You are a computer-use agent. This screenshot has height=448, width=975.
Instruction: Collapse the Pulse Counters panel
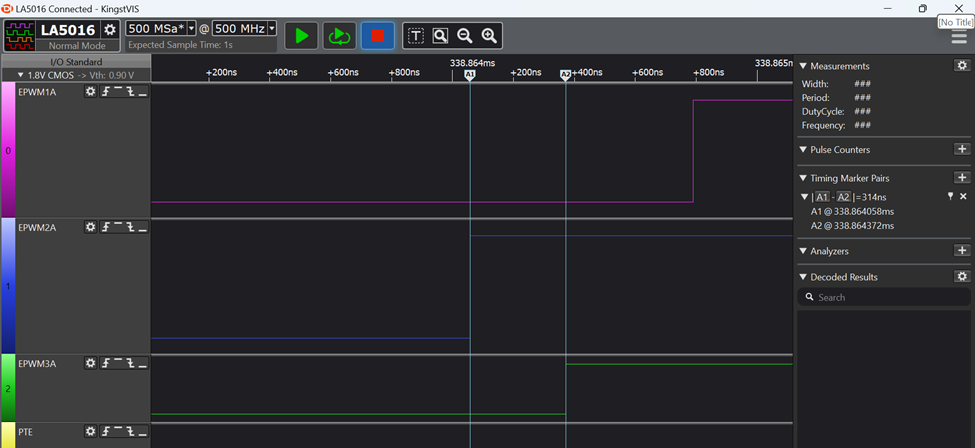[x=803, y=150]
